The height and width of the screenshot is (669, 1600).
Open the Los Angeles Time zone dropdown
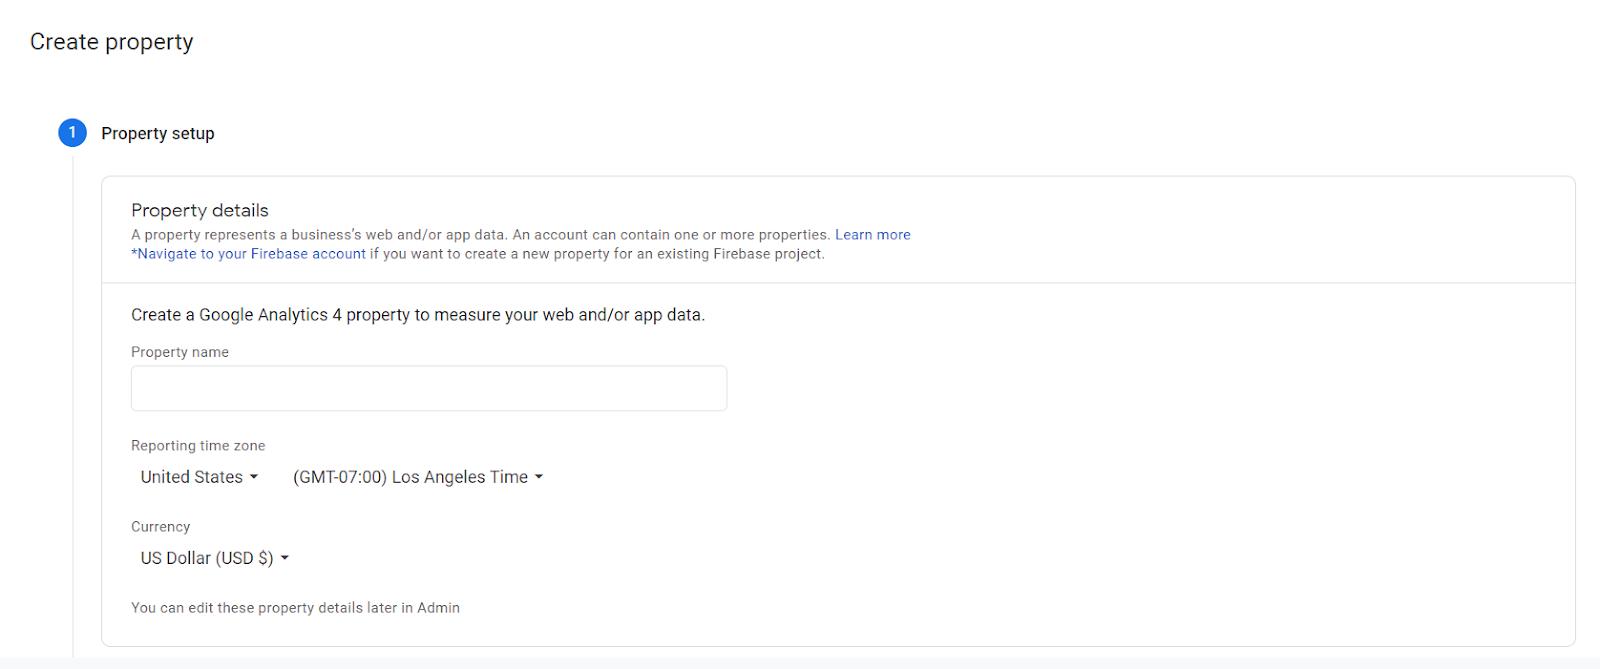(418, 477)
